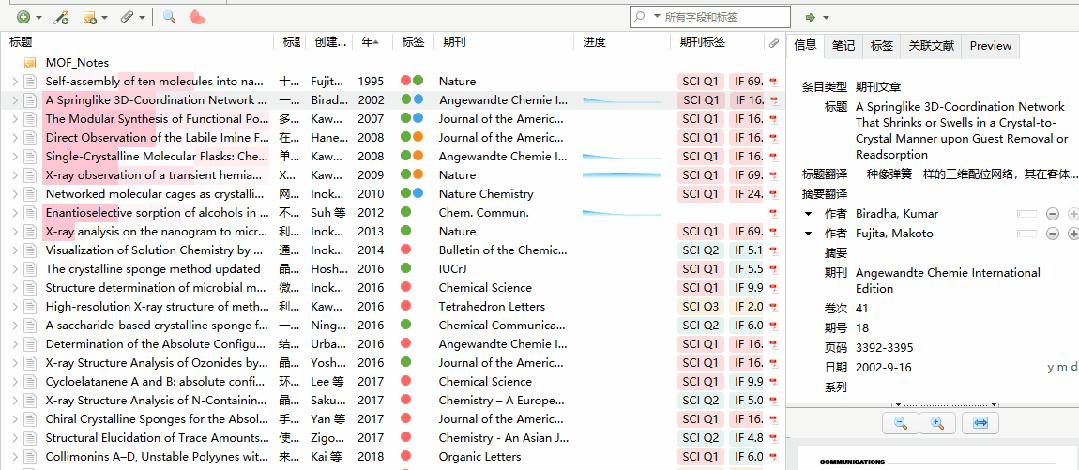Open the 关联文献 tab
This screenshot has width=1079, height=470.
coord(931,45)
